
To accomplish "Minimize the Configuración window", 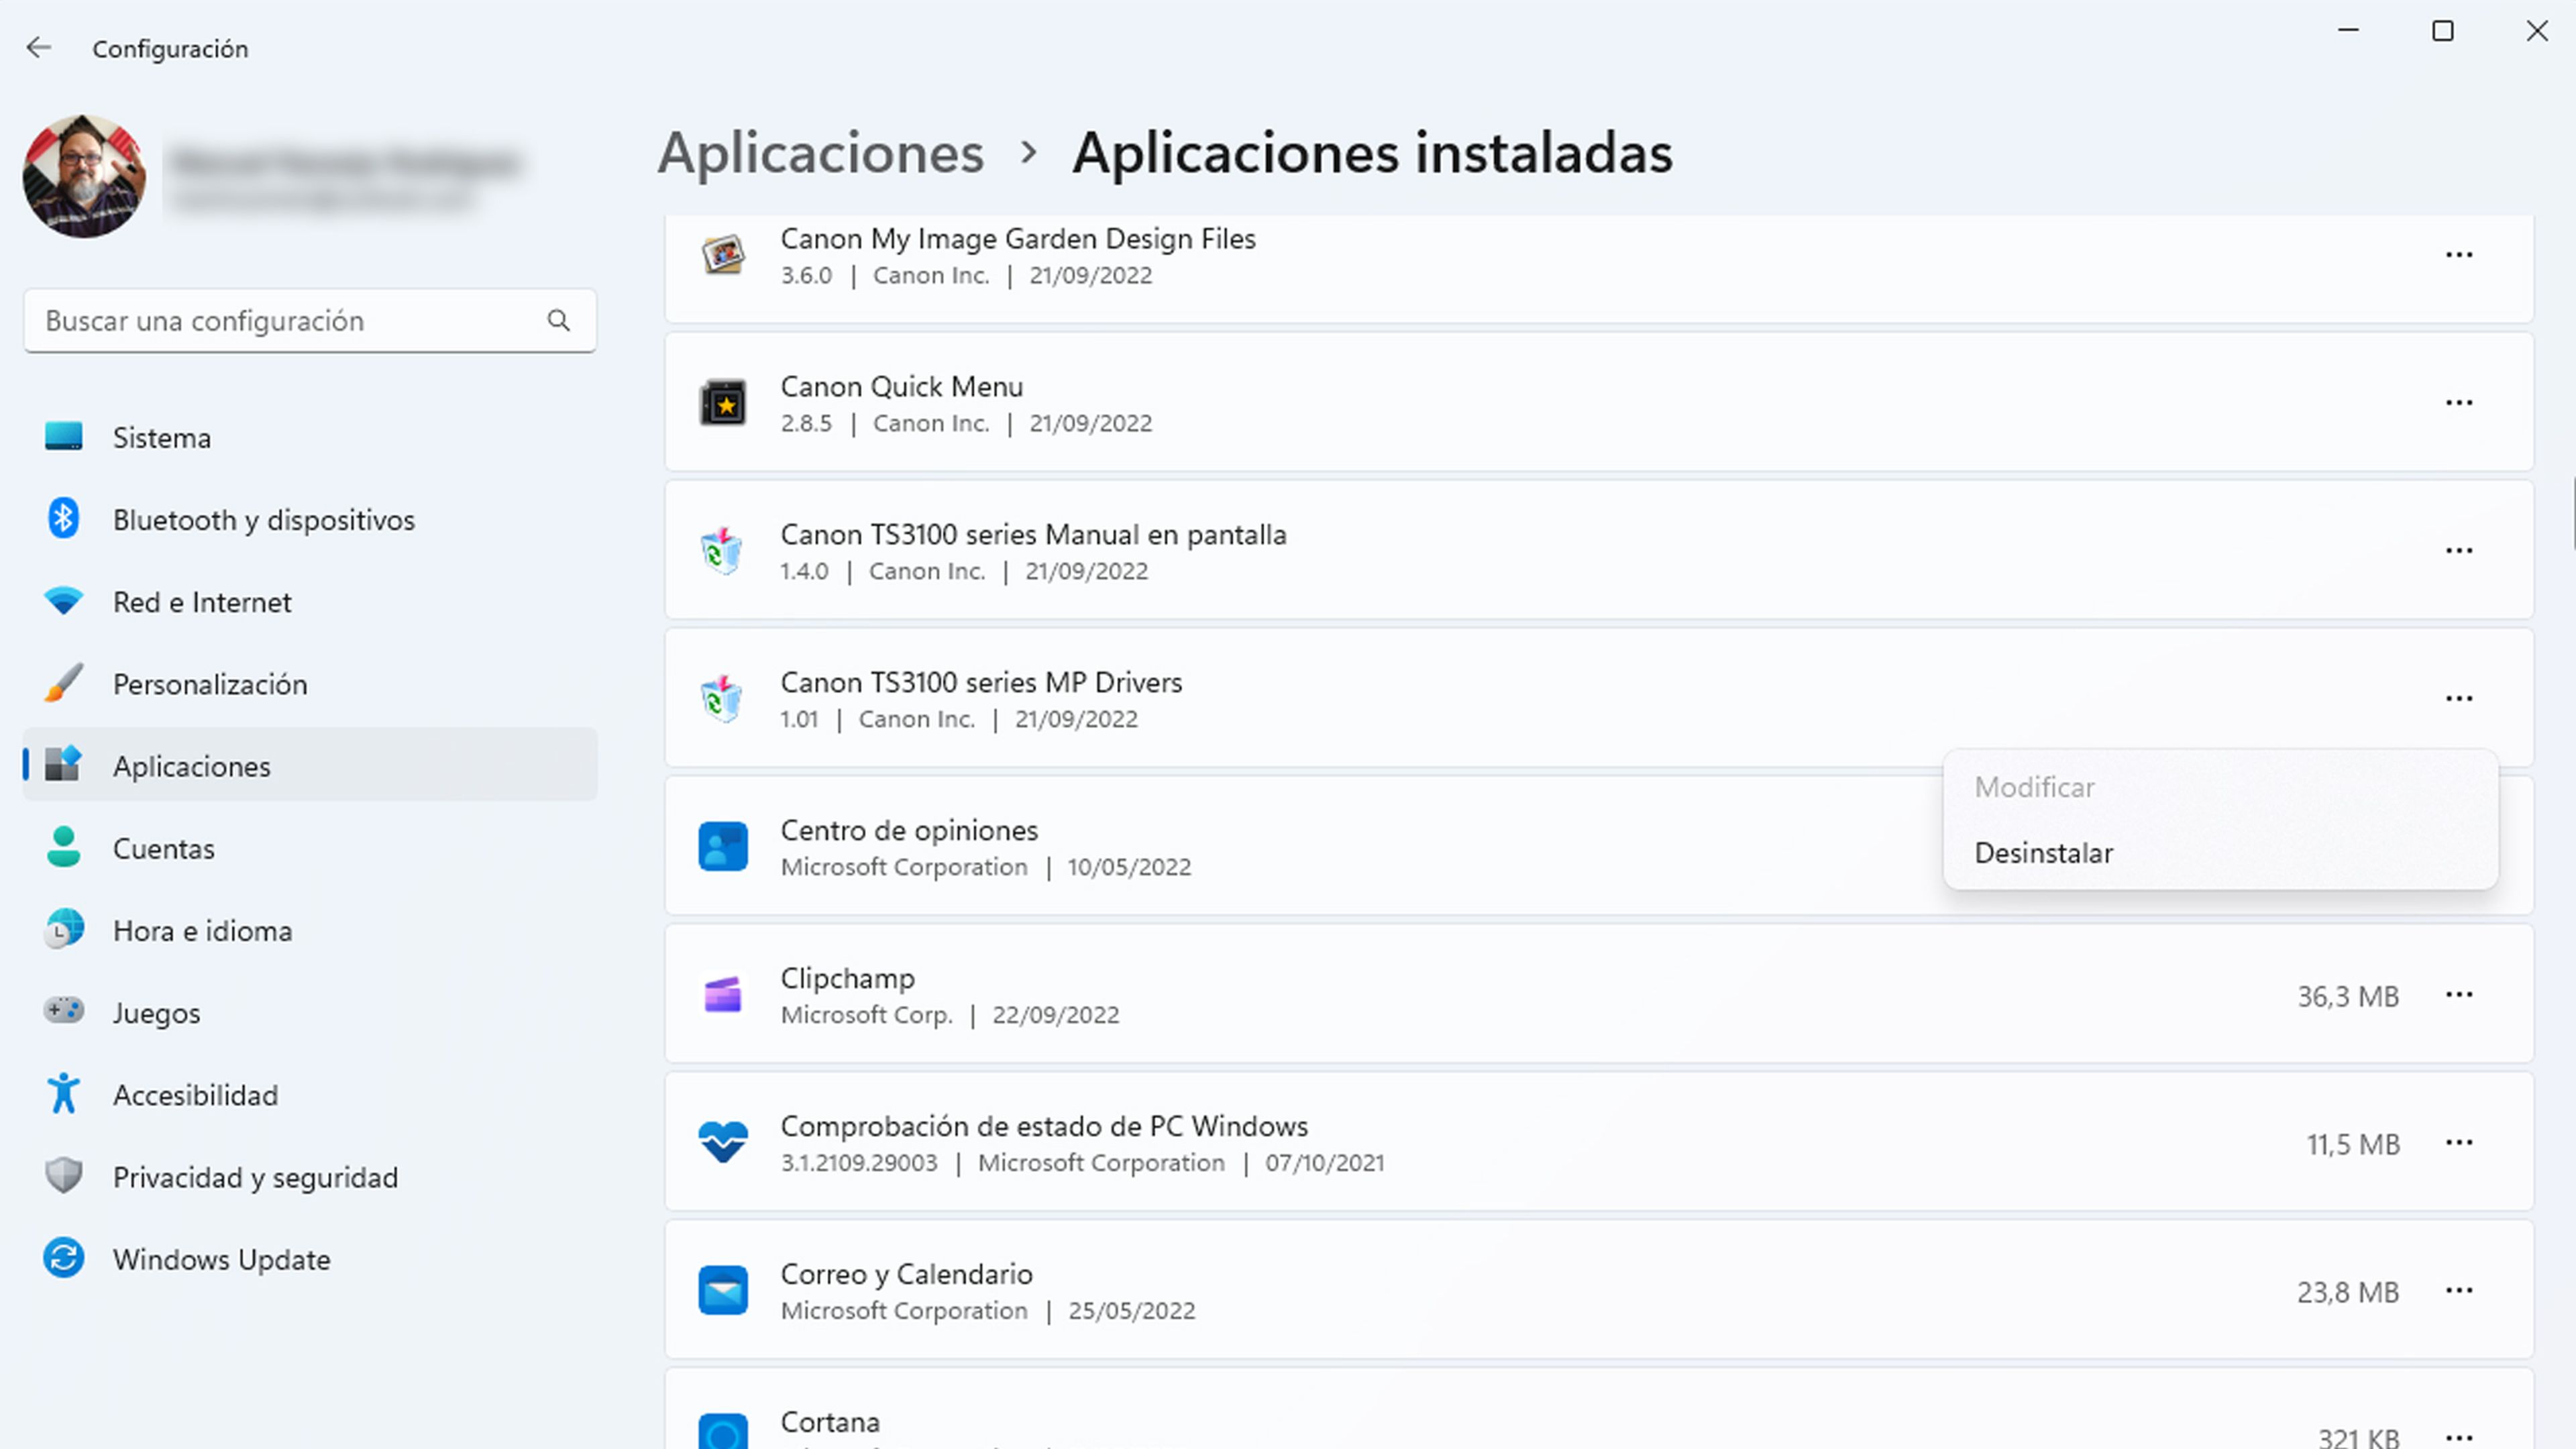I will click(2349, 31).
